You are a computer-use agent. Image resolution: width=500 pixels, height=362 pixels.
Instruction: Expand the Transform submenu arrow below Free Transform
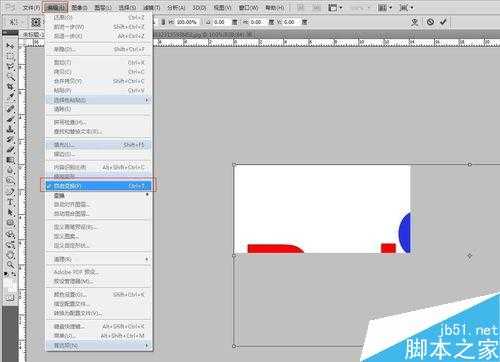tap(147, 195)
